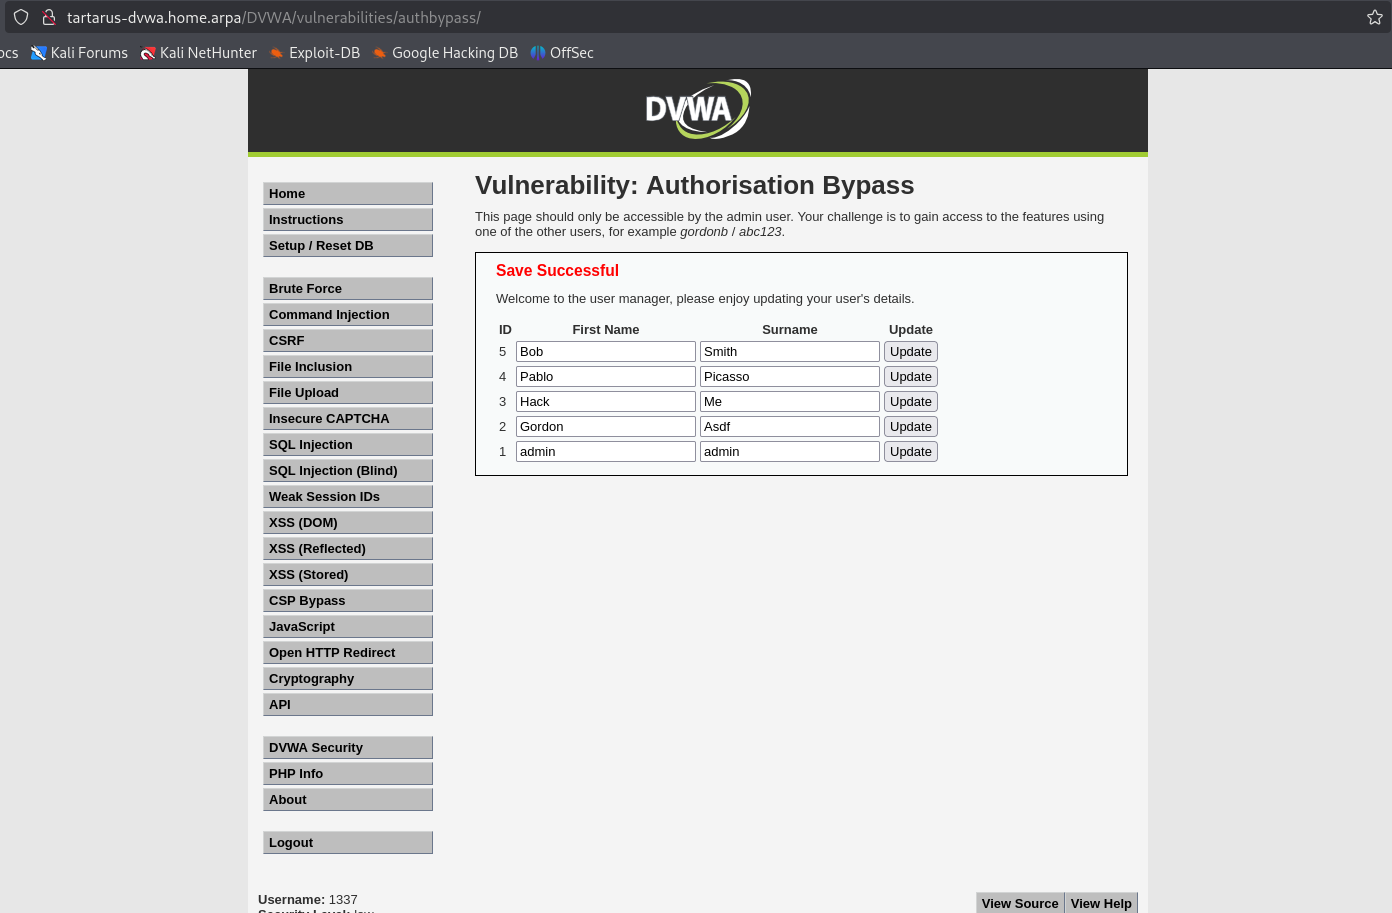Click the DVWA logo in header
Screen dimensions: 1392x913
tap(697, 109)
